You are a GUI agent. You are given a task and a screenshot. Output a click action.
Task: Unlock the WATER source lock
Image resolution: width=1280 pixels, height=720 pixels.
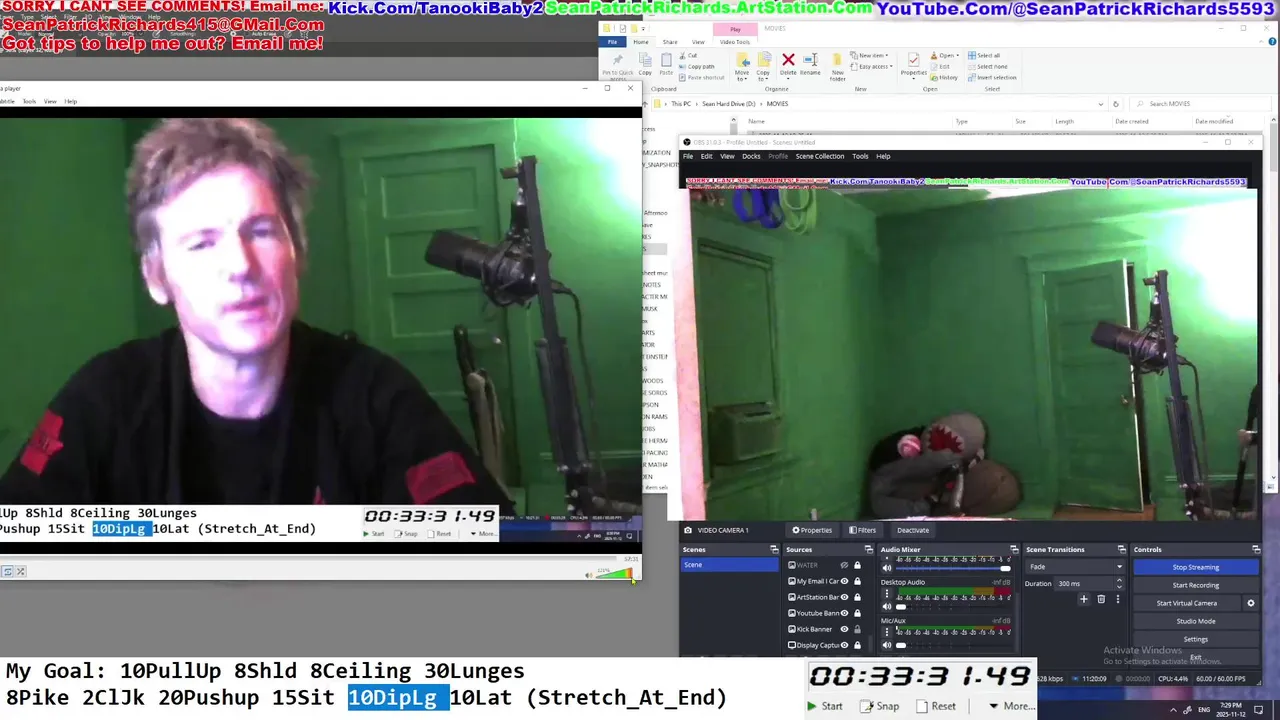pyautogui.click(x=857, y=565)
